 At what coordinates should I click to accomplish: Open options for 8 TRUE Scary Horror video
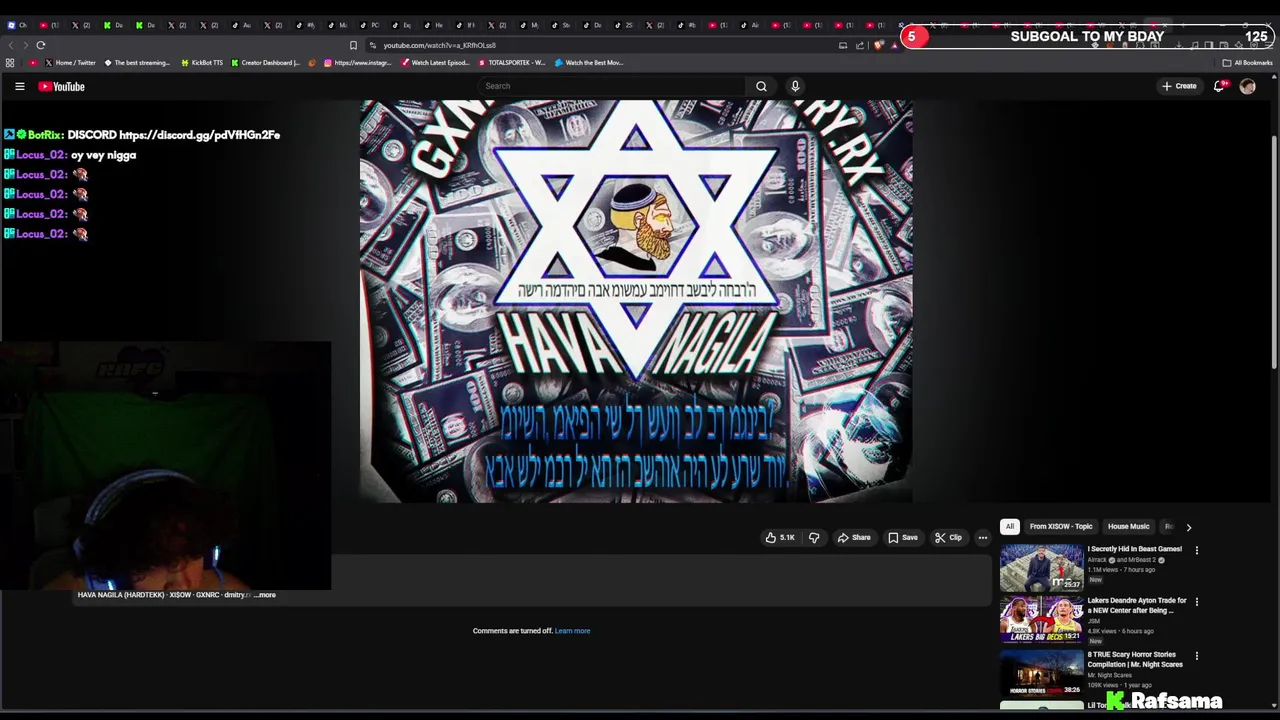pos(1196,656)
